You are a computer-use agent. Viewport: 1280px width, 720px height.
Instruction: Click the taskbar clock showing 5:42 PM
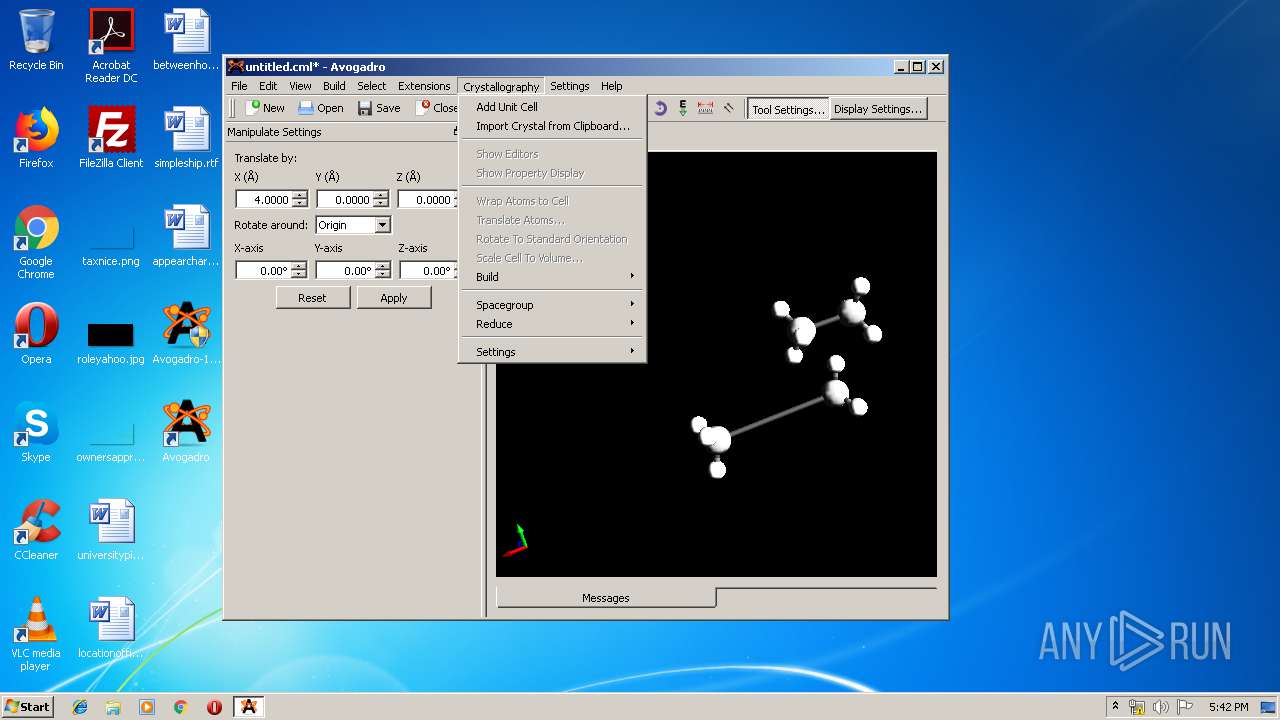[1228, 707]
